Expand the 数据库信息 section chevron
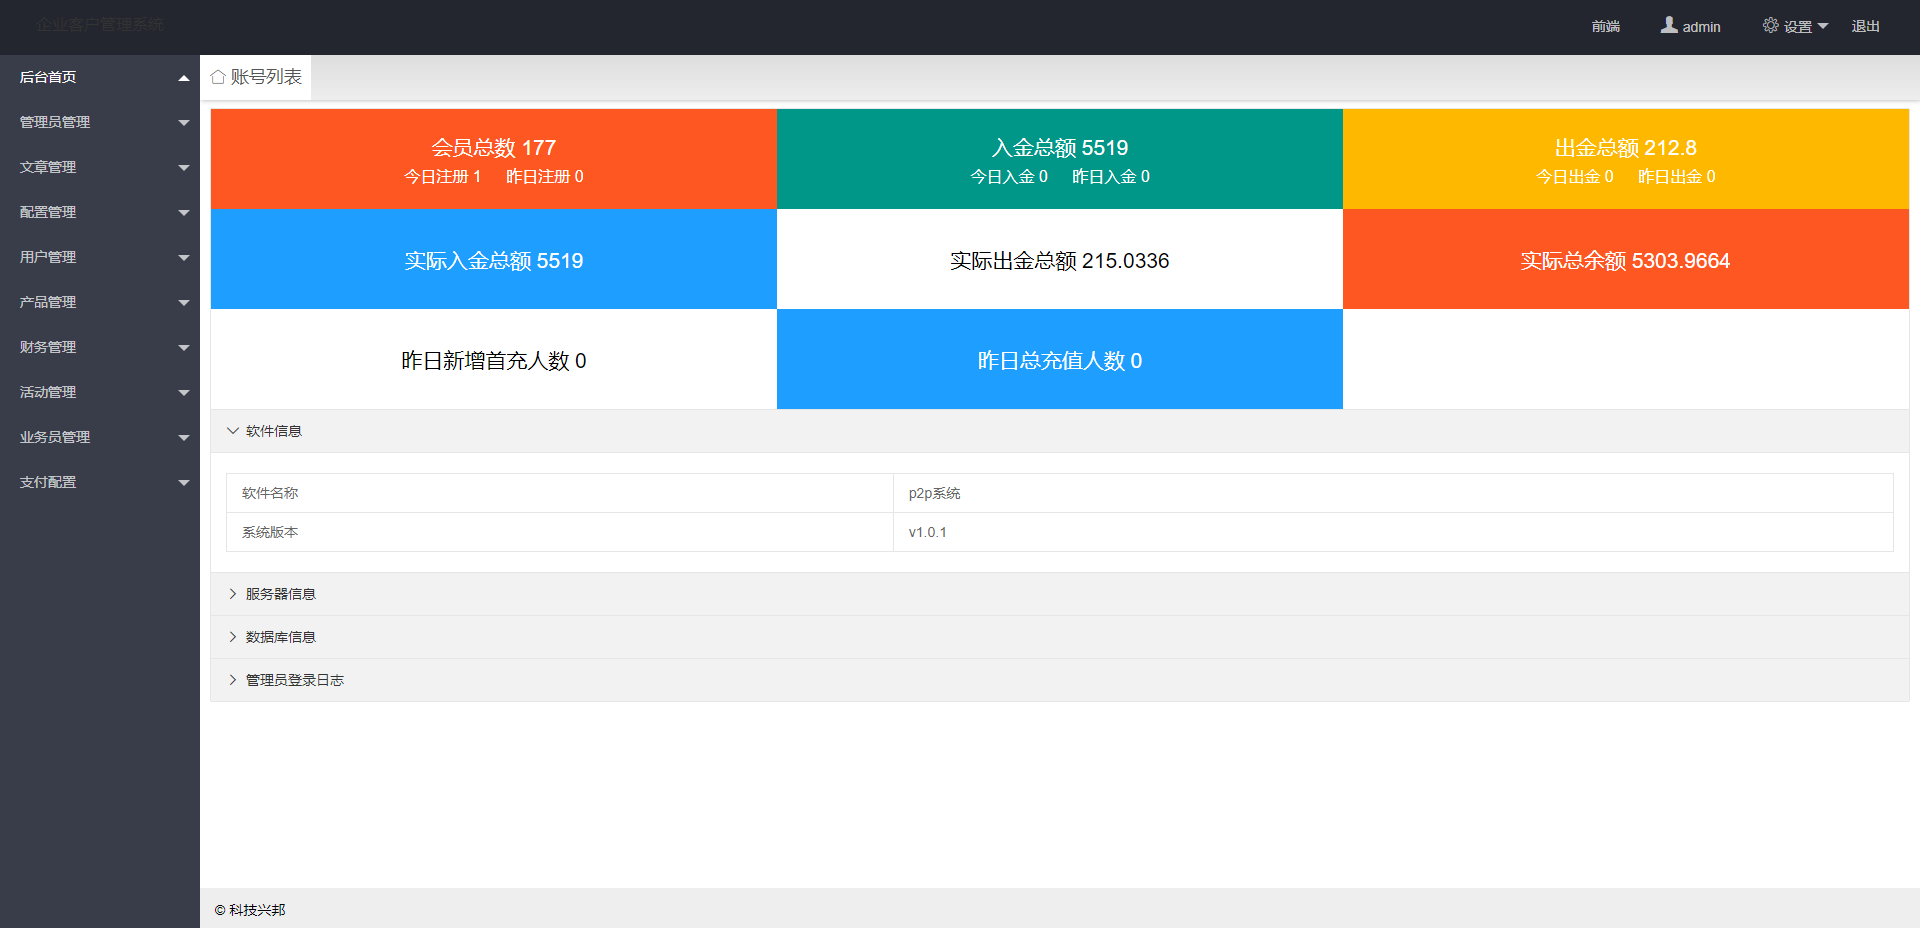Screen dimensions: 1920x928 click(233, 637)
